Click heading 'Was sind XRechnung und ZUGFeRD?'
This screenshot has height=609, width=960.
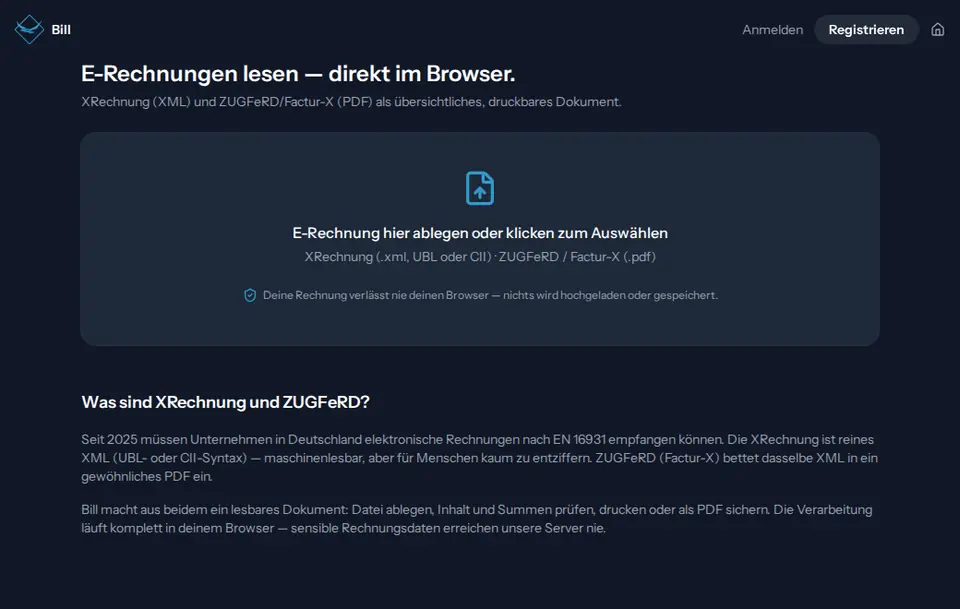pyautogui.click(x=225, y=402)
